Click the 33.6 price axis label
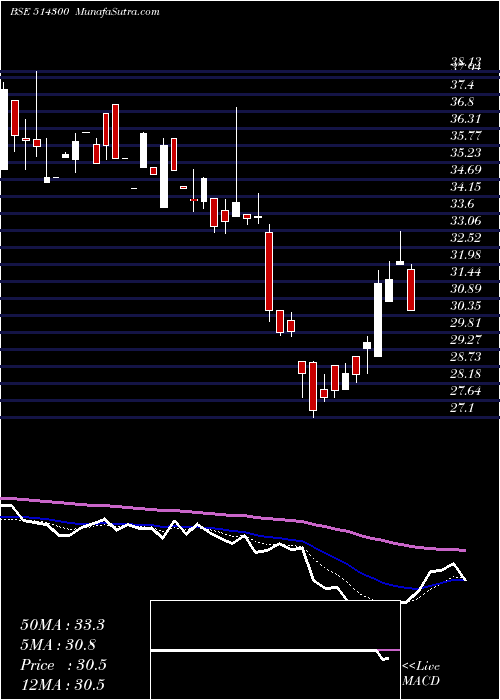Image resolution: width=500 pixels, height=700 pixels. click(462, 204)
